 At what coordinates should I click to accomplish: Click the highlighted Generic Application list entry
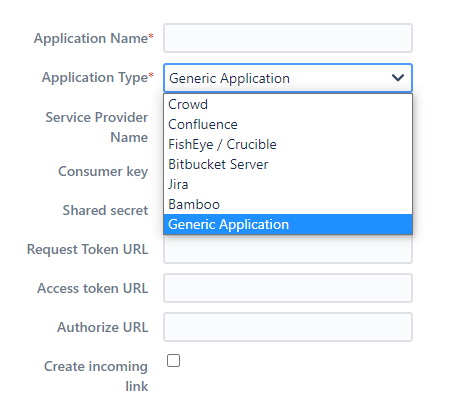pyautogui.click(x=288, y=224)
